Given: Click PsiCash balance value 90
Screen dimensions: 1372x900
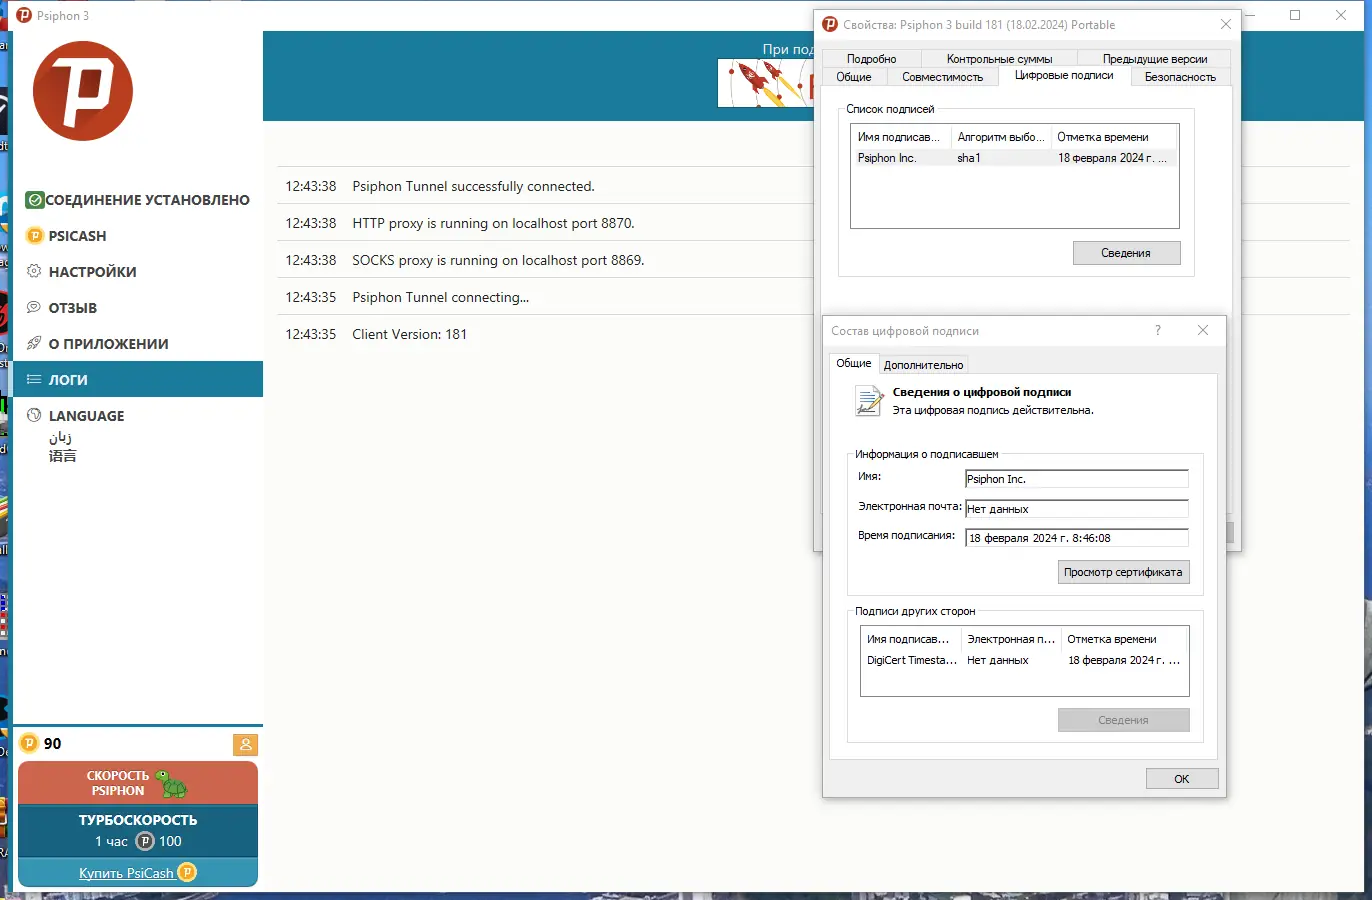Looking at the screenshot, I should 53,743.
